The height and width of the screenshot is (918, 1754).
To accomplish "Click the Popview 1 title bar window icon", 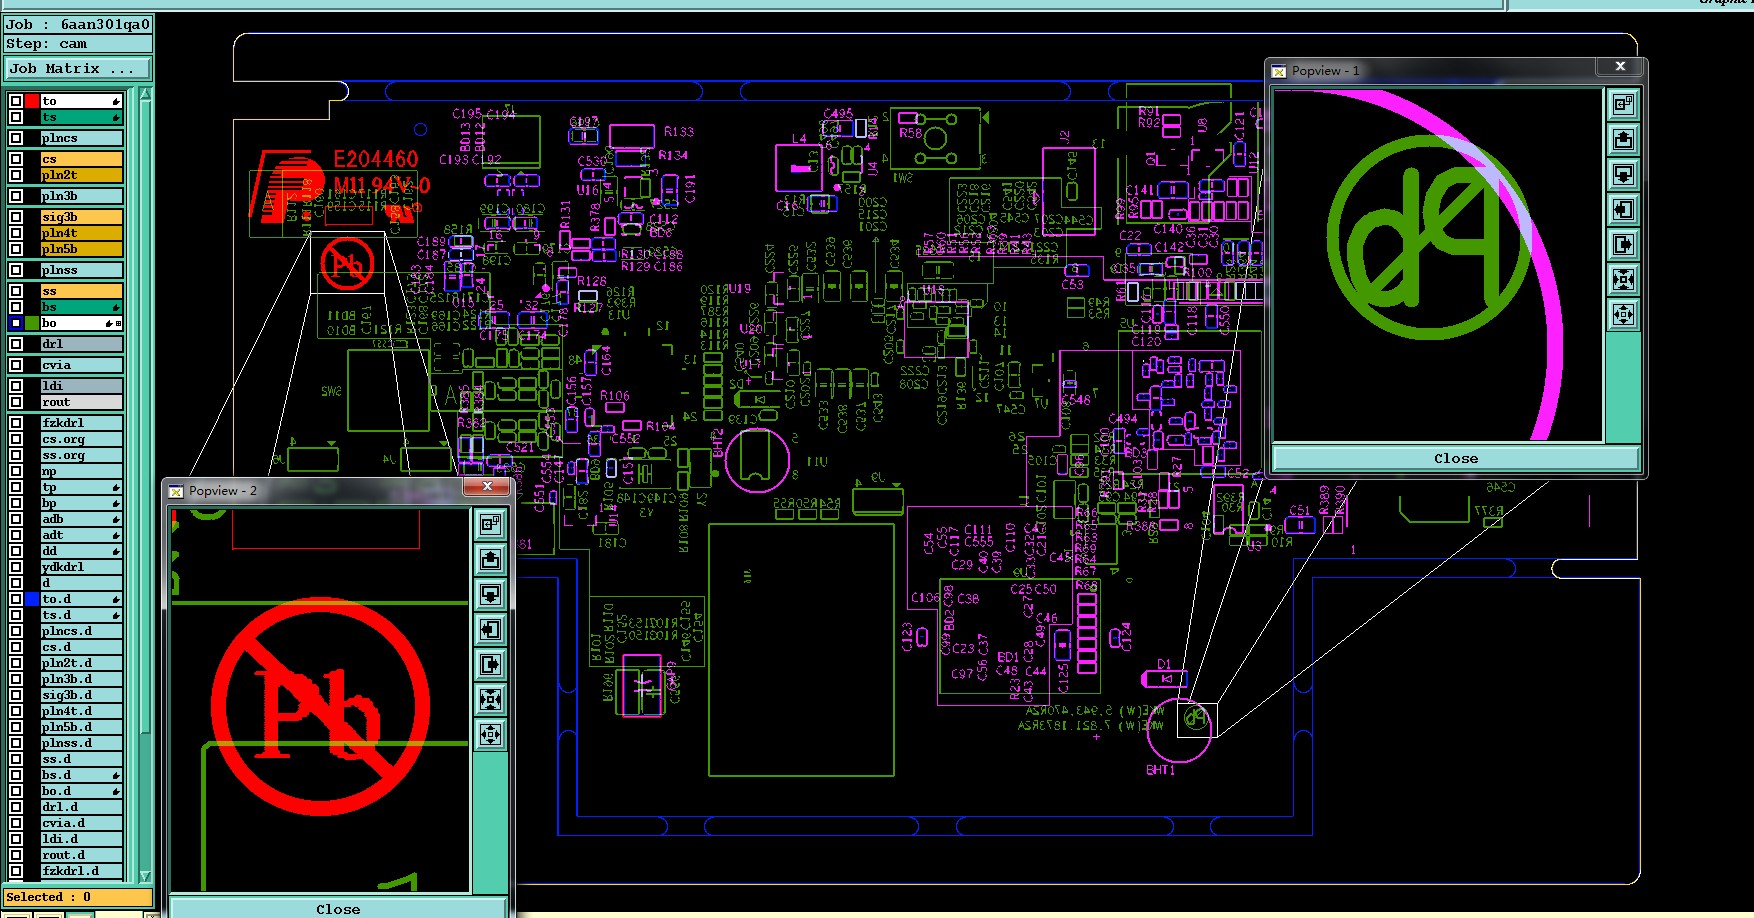I will click(x=1279, y=71).
